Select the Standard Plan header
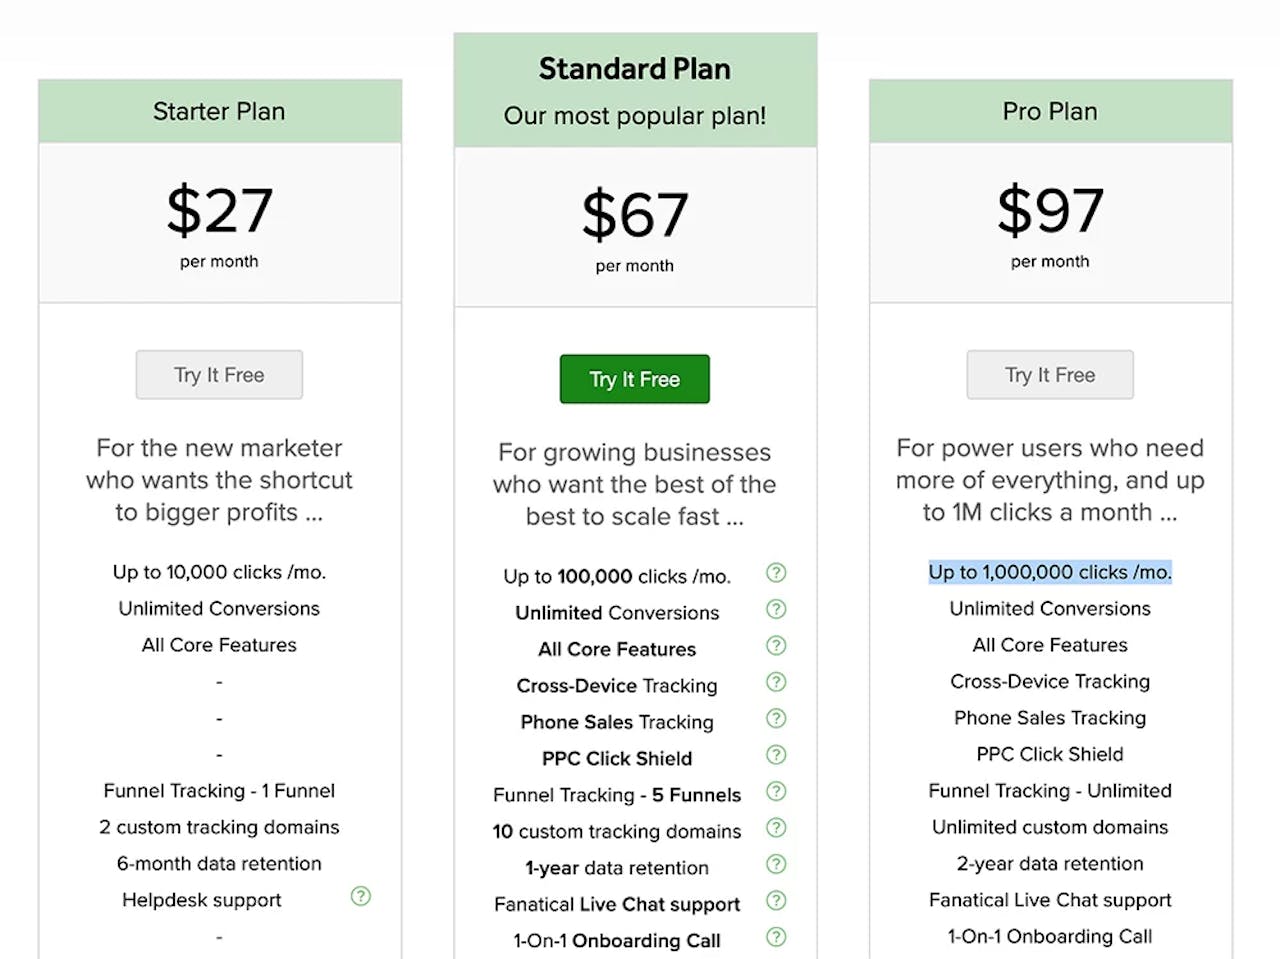The image size is (1280, 959). click(635, 90)
